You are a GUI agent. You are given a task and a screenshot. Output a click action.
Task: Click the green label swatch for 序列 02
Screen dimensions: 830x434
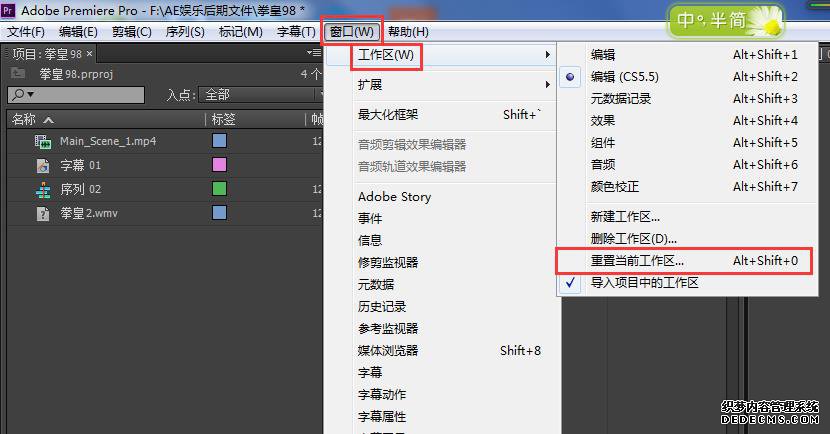pos(219,188)
